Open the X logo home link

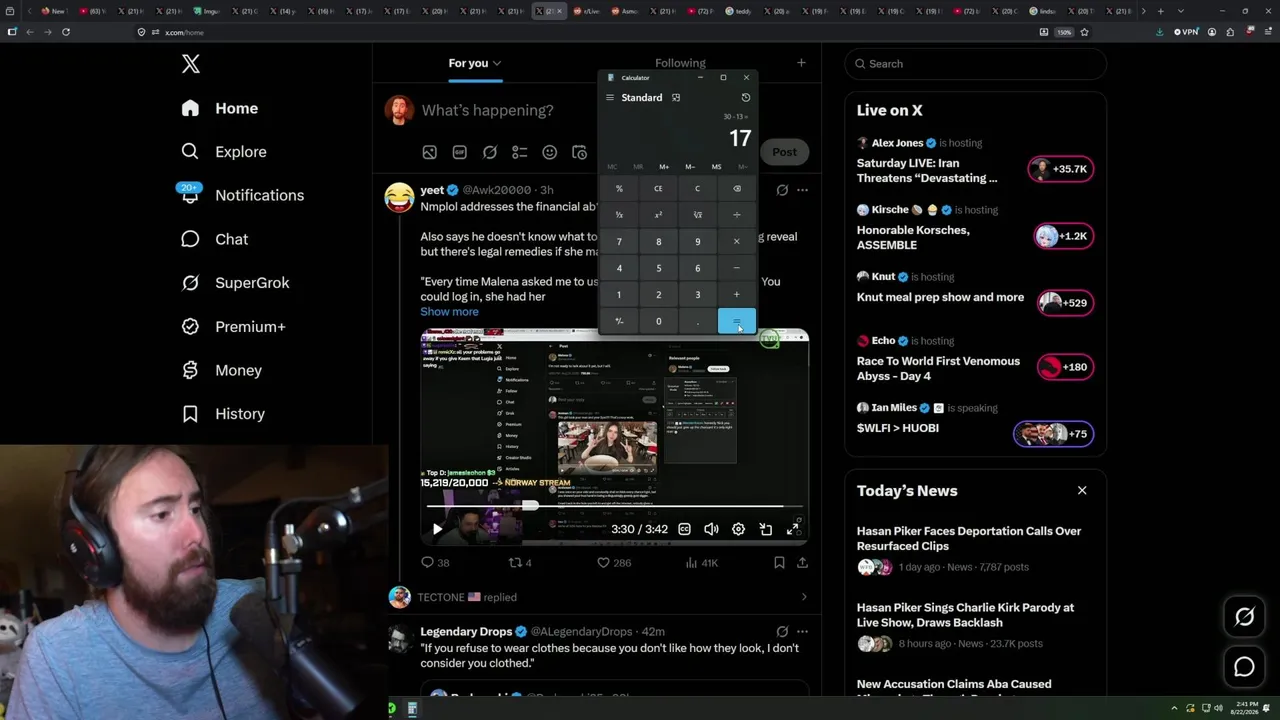click(191, 65)
